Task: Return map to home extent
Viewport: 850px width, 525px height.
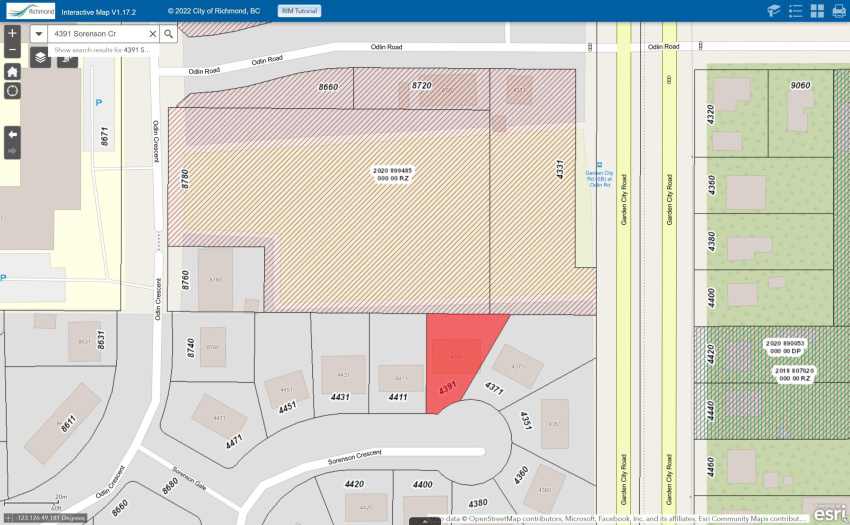Action: [x=12, y=72]
